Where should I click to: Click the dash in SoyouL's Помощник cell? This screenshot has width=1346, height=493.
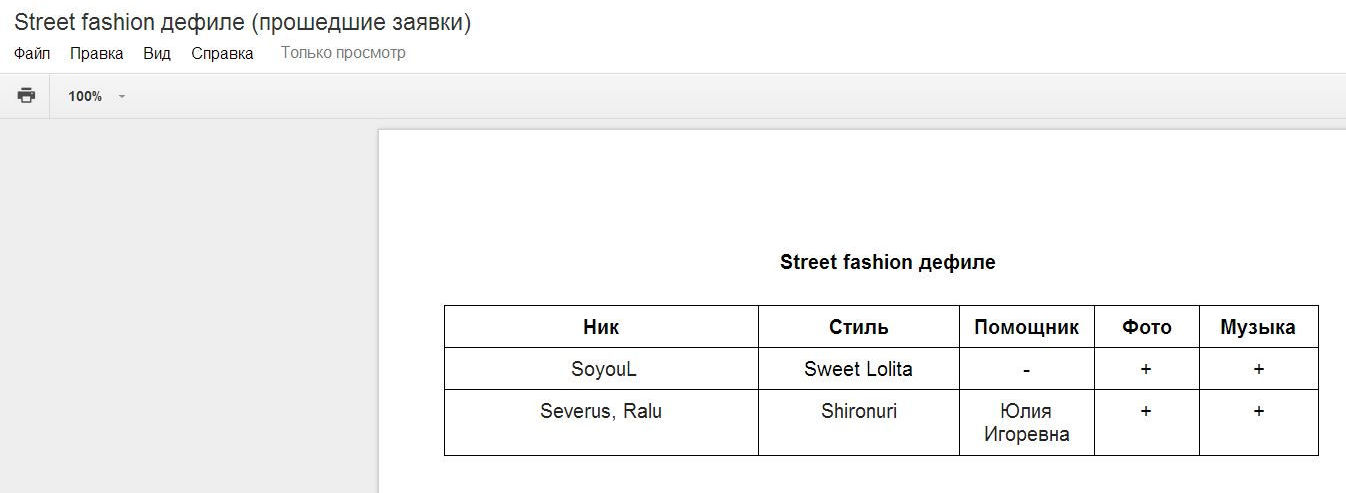point(1026,370)
